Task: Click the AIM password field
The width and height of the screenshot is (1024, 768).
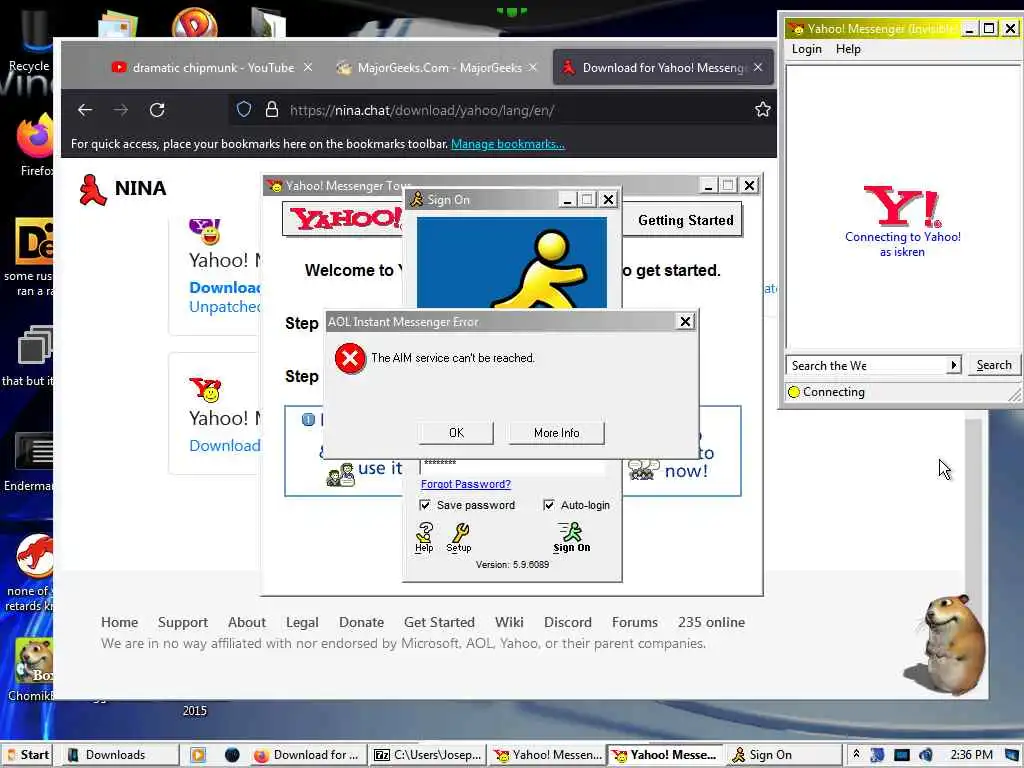Action: coord(513,464)
